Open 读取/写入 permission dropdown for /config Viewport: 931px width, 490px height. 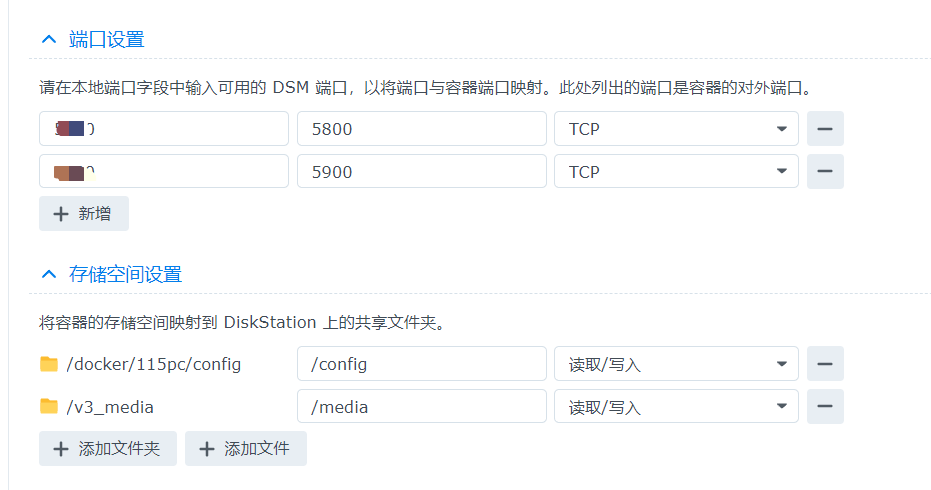tap(676, 363)
